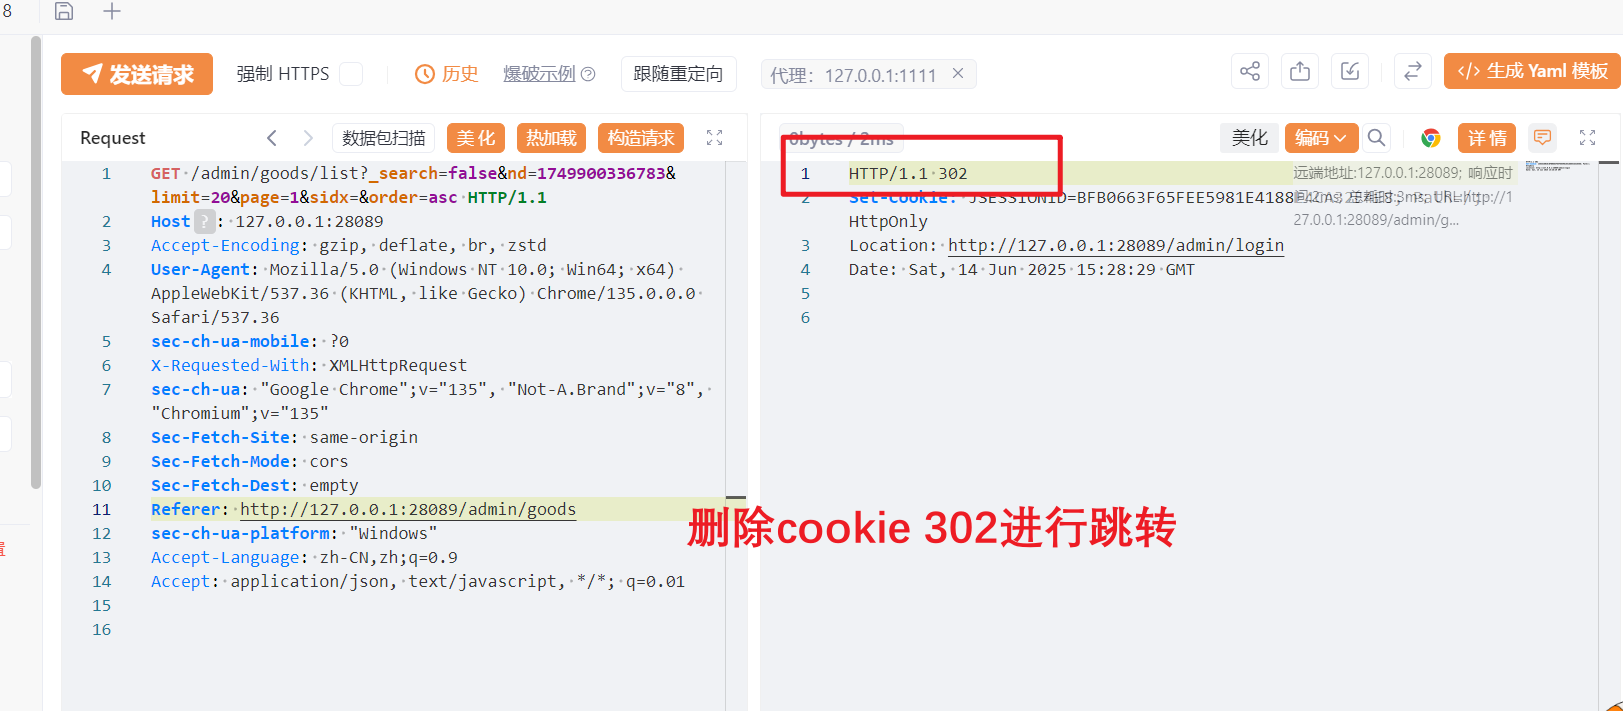Screen dimensions: 1623x711
Task: Click the orange comment icon in response header
Action: click(x=1542, y=138)
